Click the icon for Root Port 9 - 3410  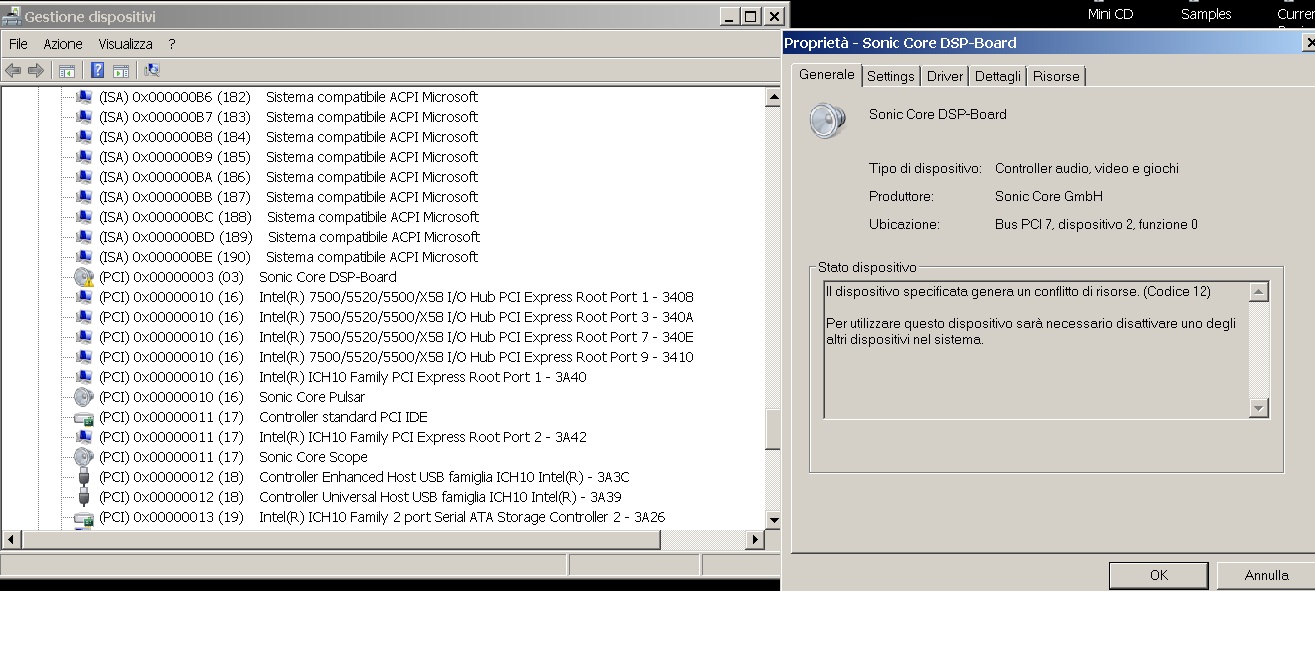[x=84, y=357]
